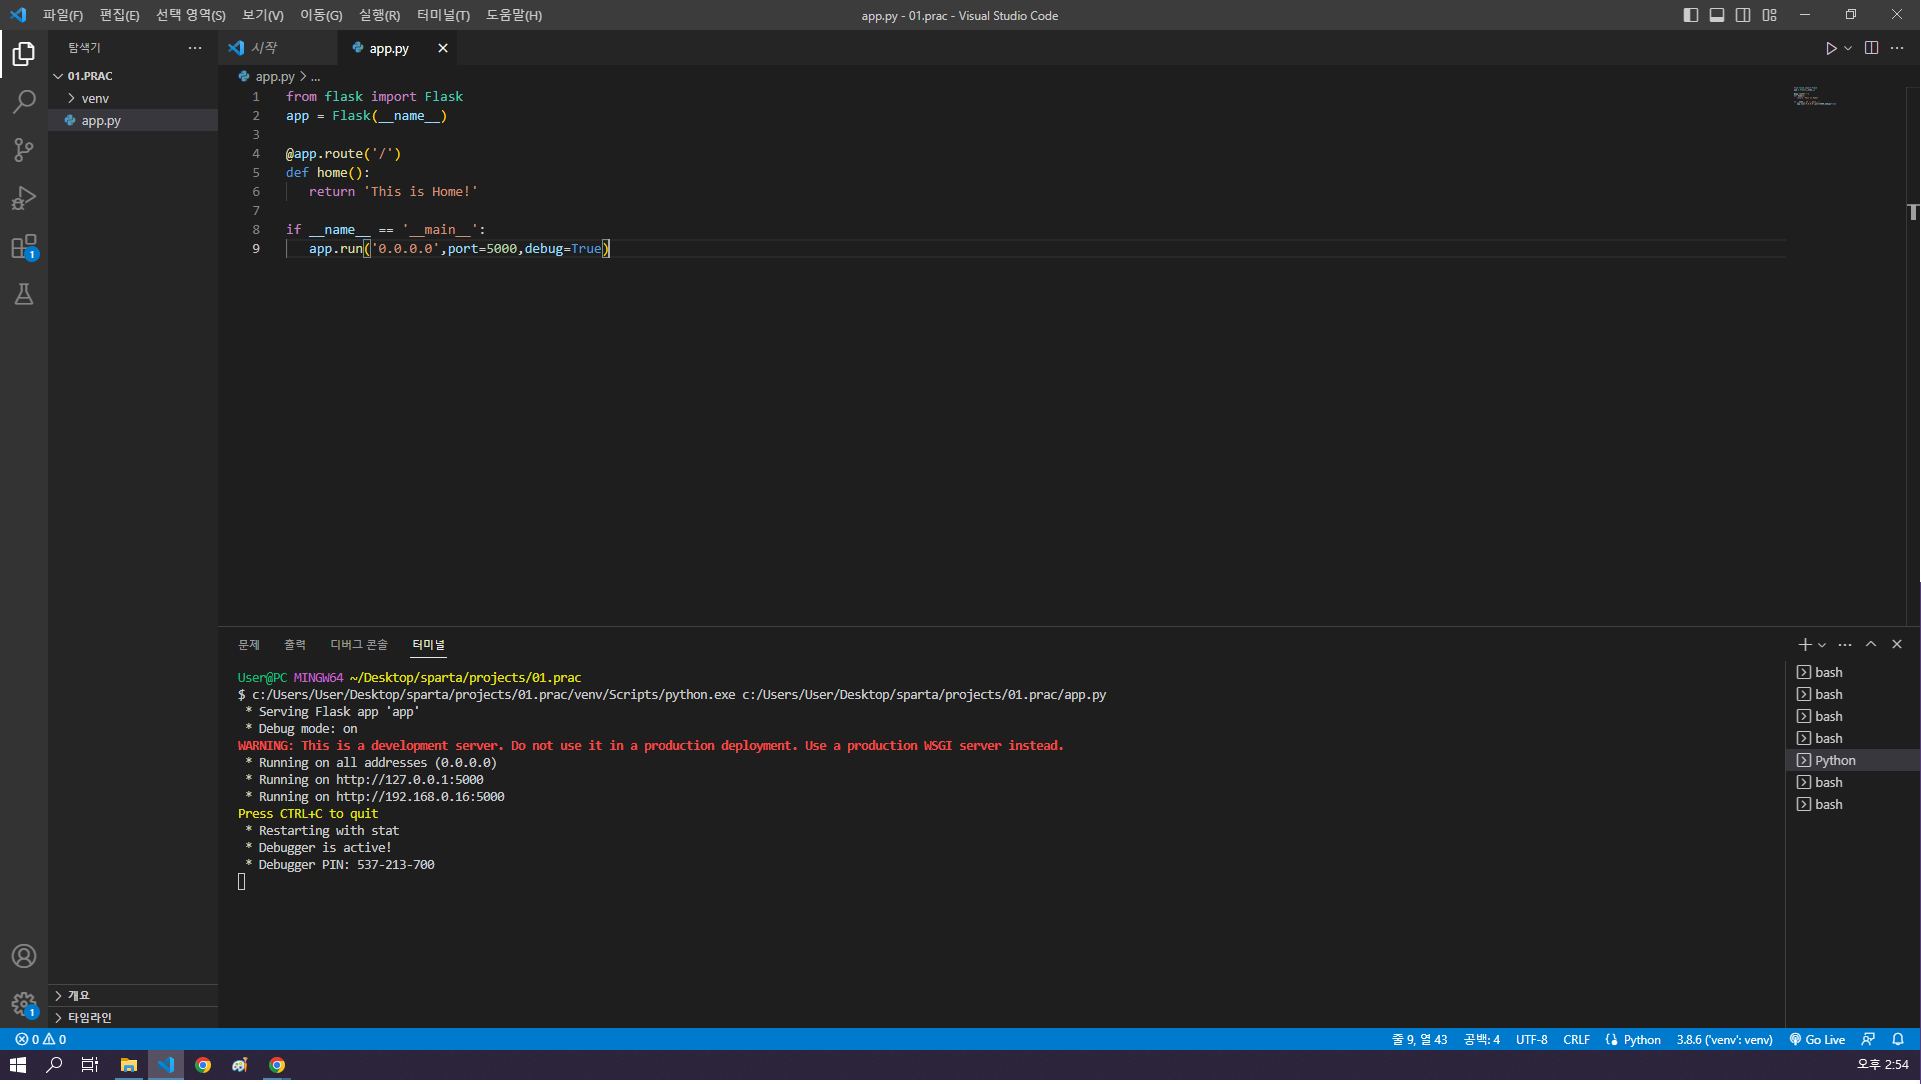Viewport: 1921px width, 1084px height.
Task: Open the 파일(F) menu
Action: coord(63,15)
